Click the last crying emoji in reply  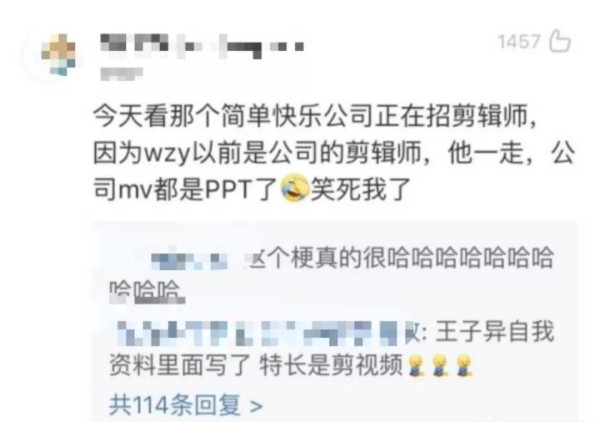[464, 365]
